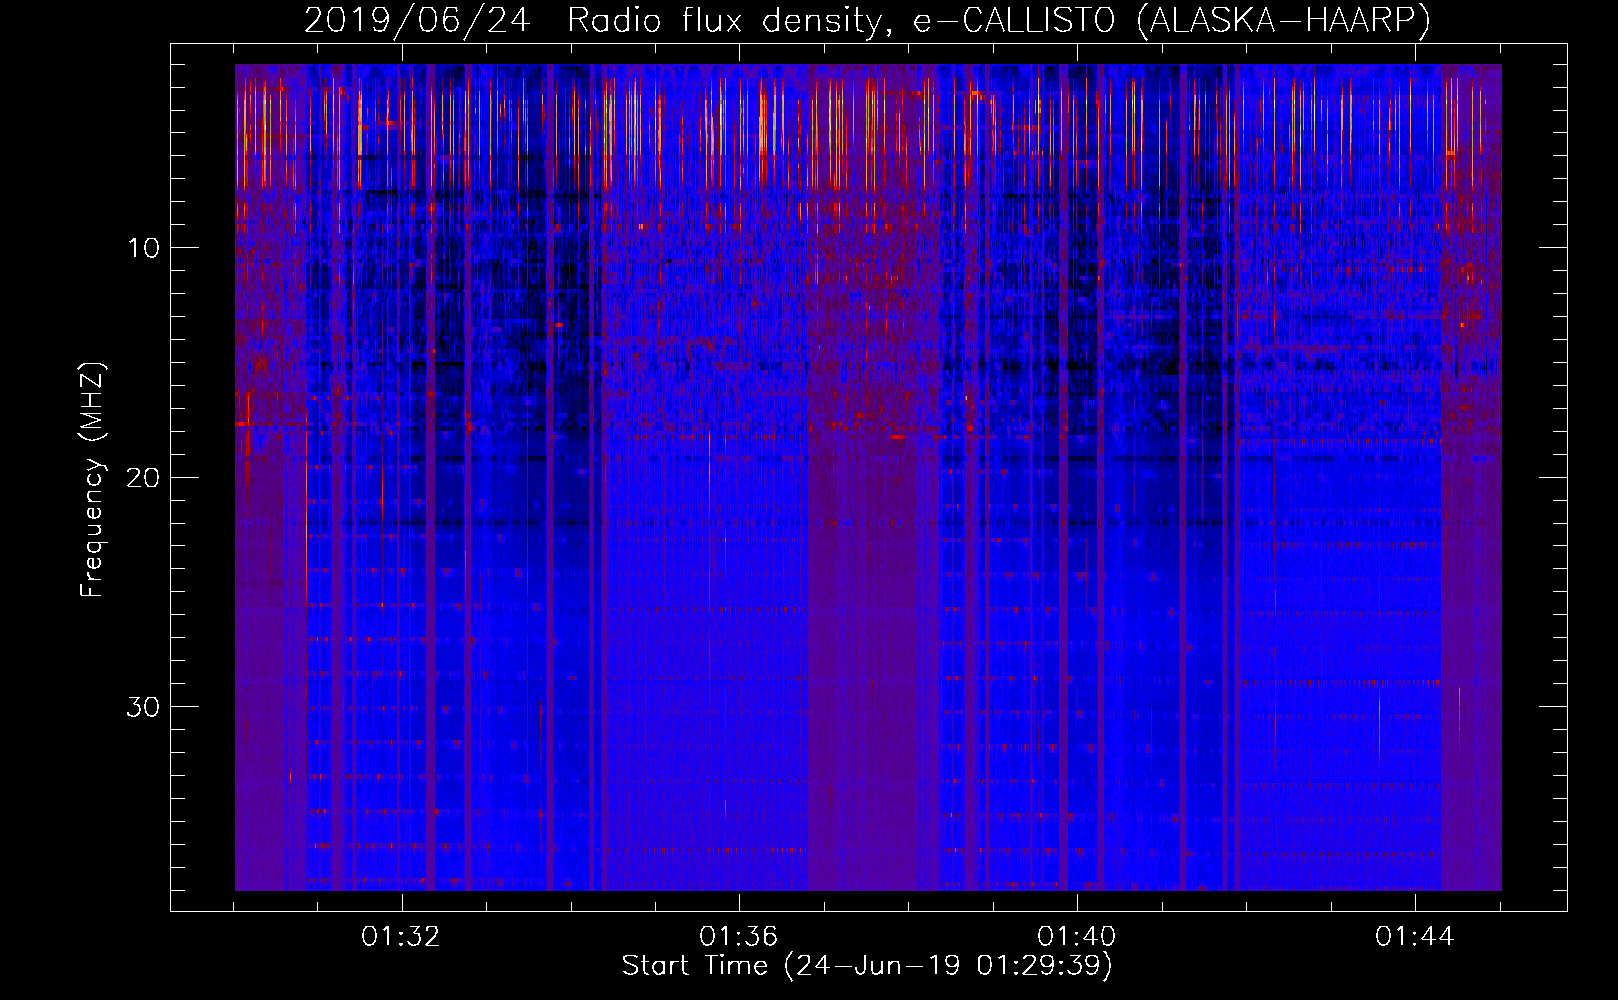Viewport: 1618px width, 1000px height.
Task: Click the plot title mentioning e-CALLISTO (ALASKA-HAARP)
Action: 867,21
